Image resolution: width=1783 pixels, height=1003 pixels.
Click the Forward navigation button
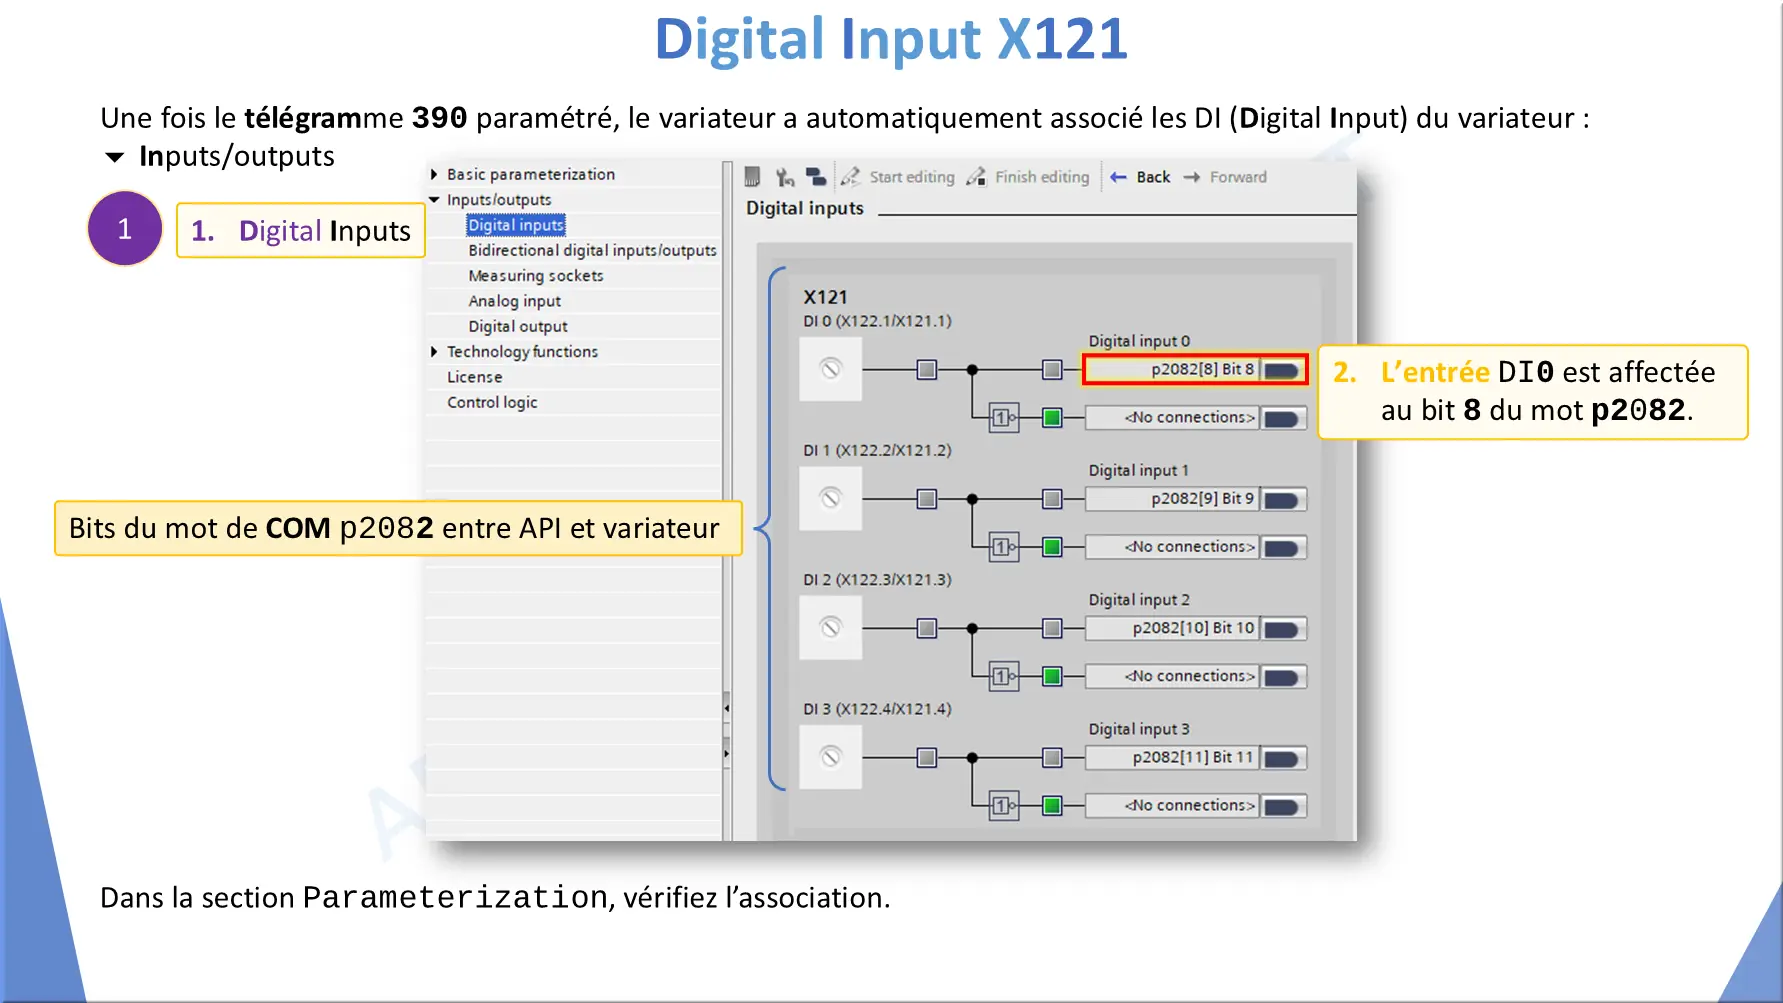[1226, 177]
